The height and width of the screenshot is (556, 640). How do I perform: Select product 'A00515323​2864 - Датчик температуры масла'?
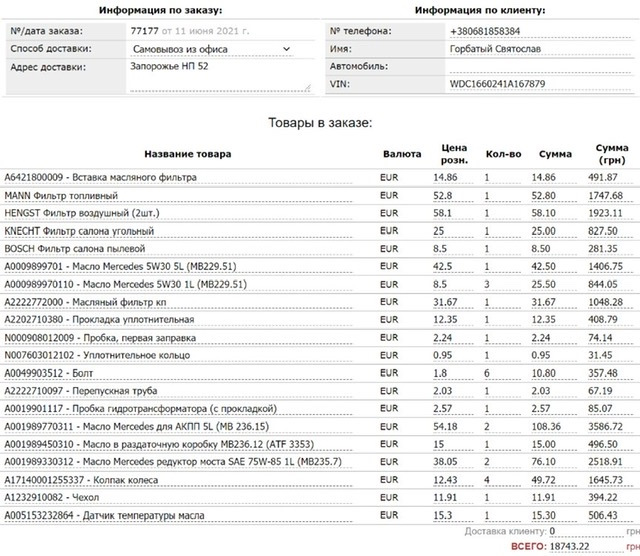(178, 516)
